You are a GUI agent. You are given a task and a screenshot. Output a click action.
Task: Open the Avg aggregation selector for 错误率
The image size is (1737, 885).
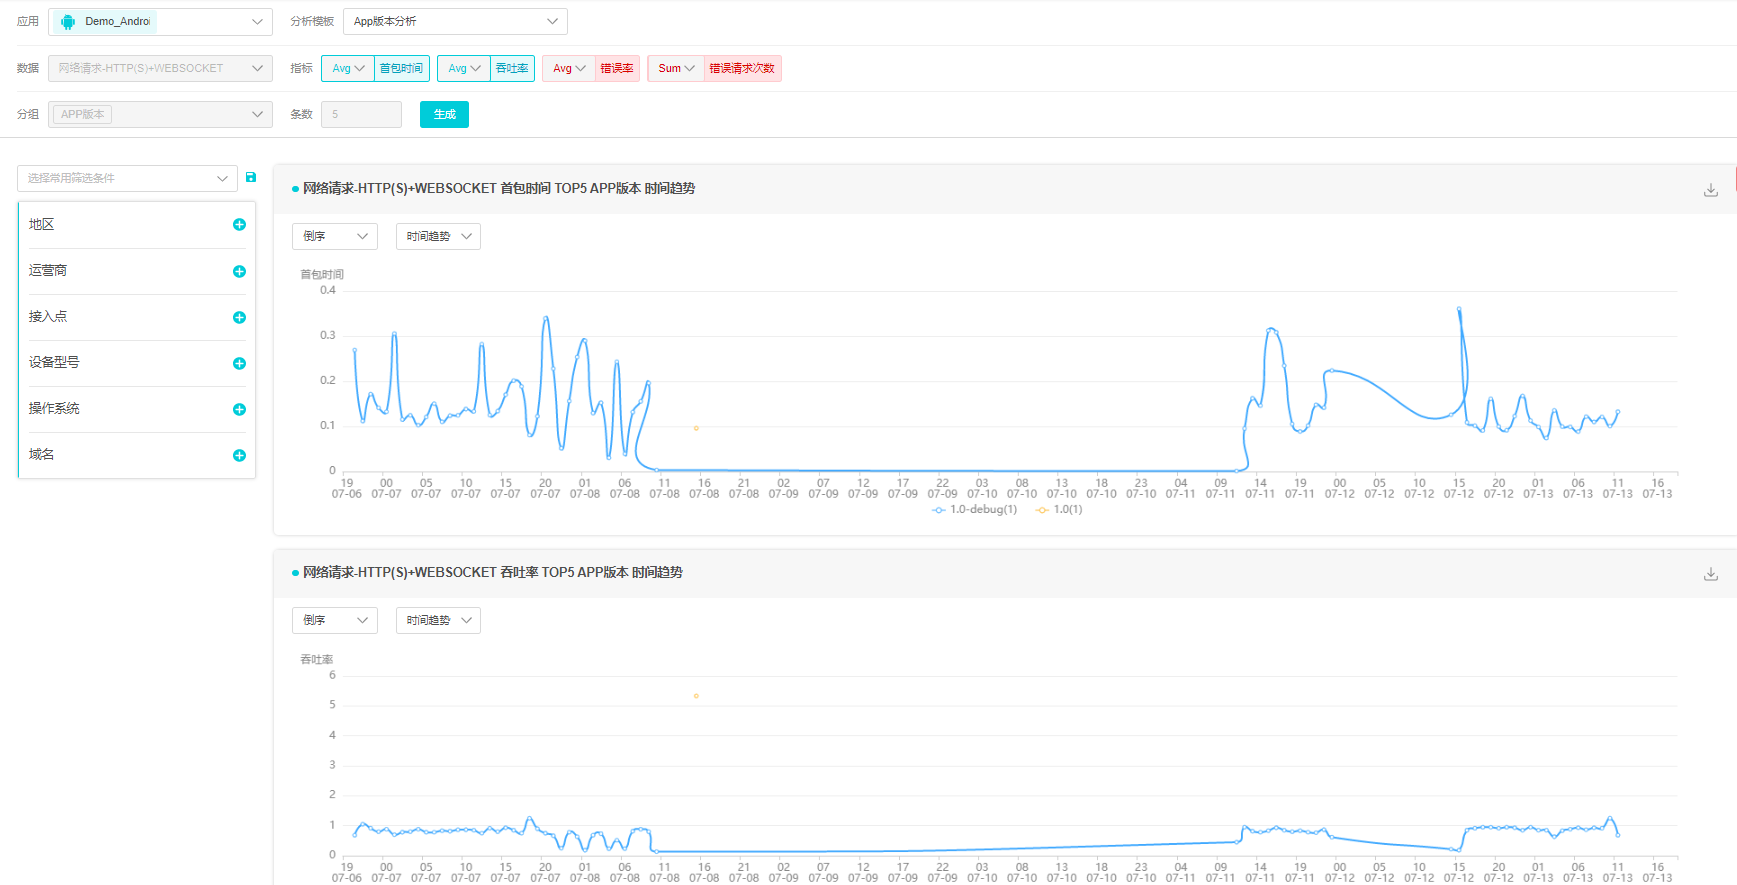569,68
